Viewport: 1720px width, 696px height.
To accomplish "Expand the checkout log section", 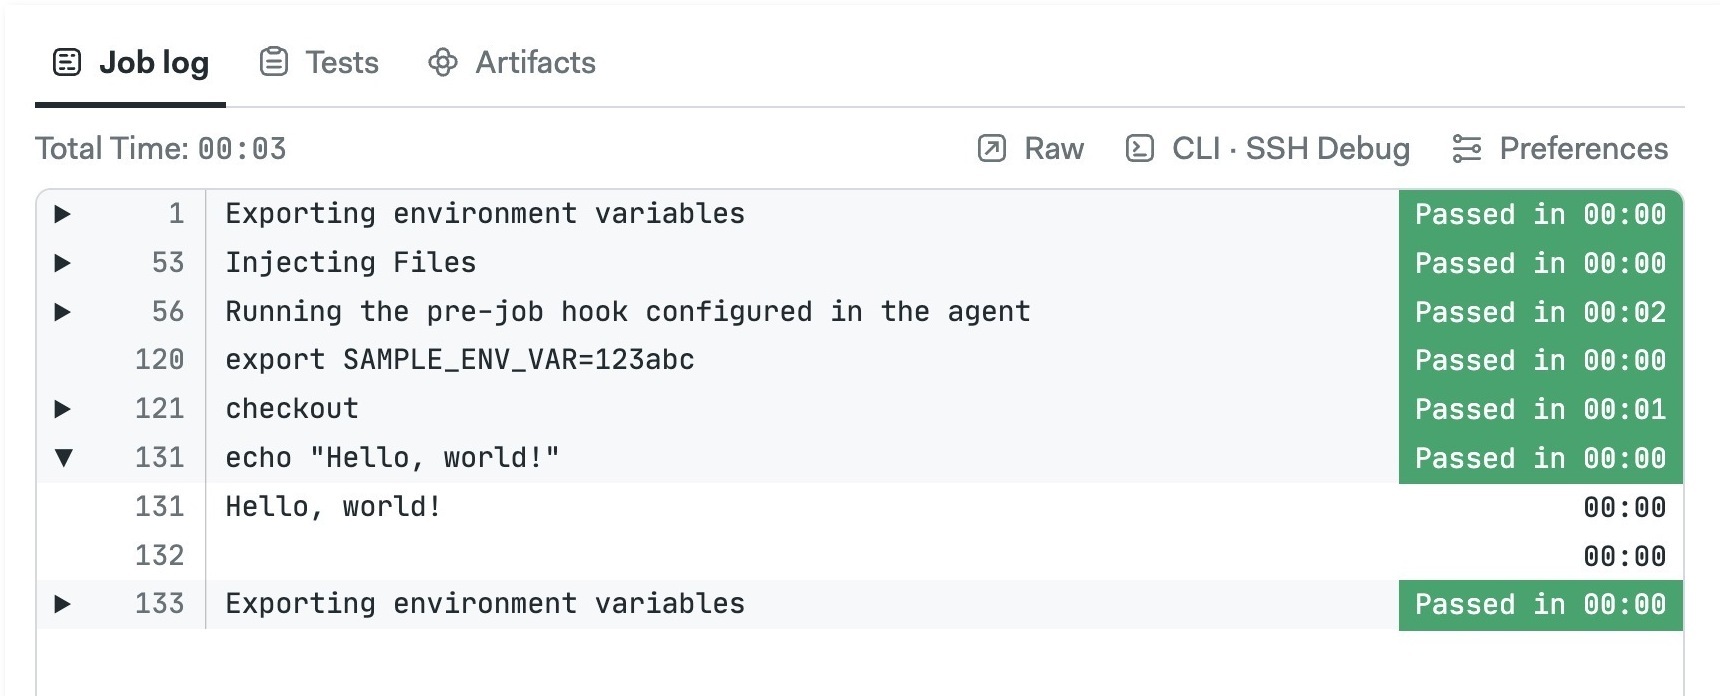I will 63,409.
